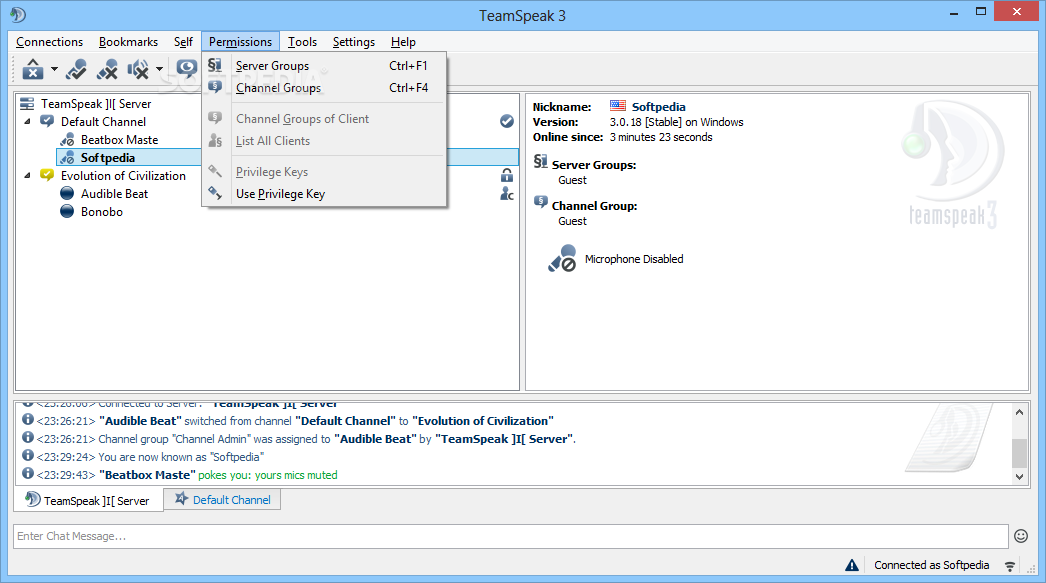Select user Audible Beat

[115, 193]
